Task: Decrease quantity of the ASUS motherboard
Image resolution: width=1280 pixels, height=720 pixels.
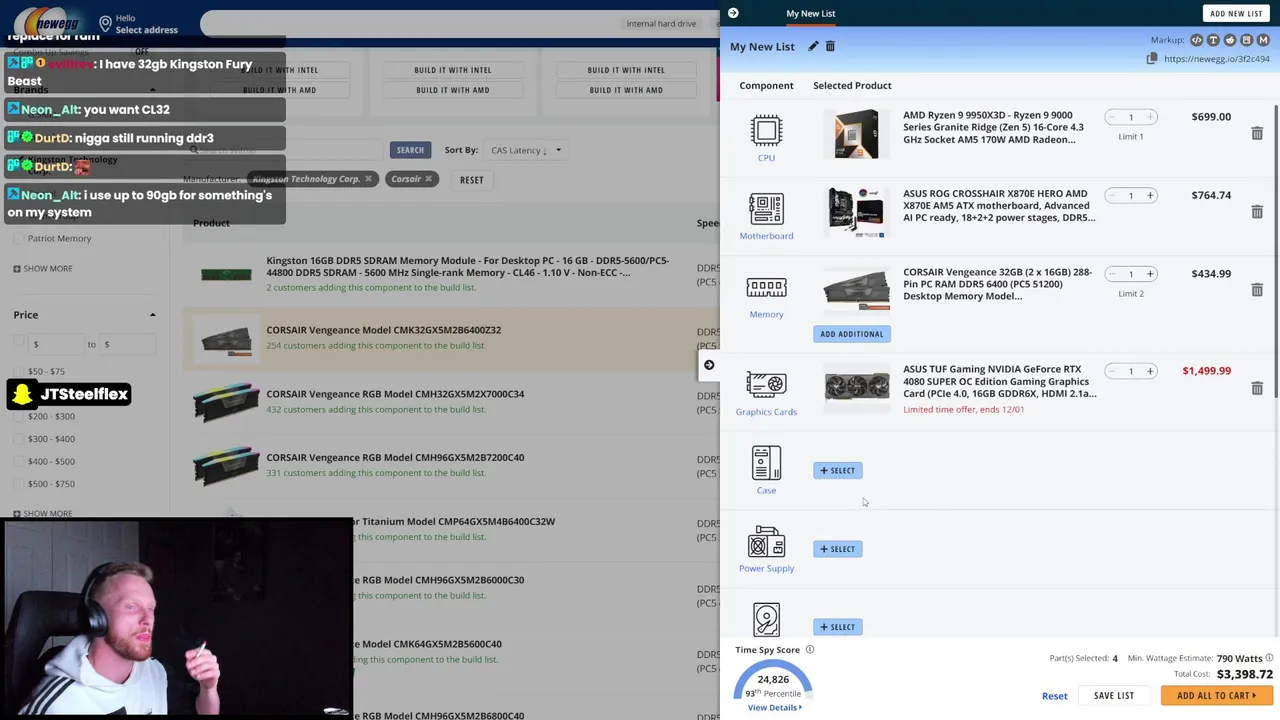Action: point(1112,195)
